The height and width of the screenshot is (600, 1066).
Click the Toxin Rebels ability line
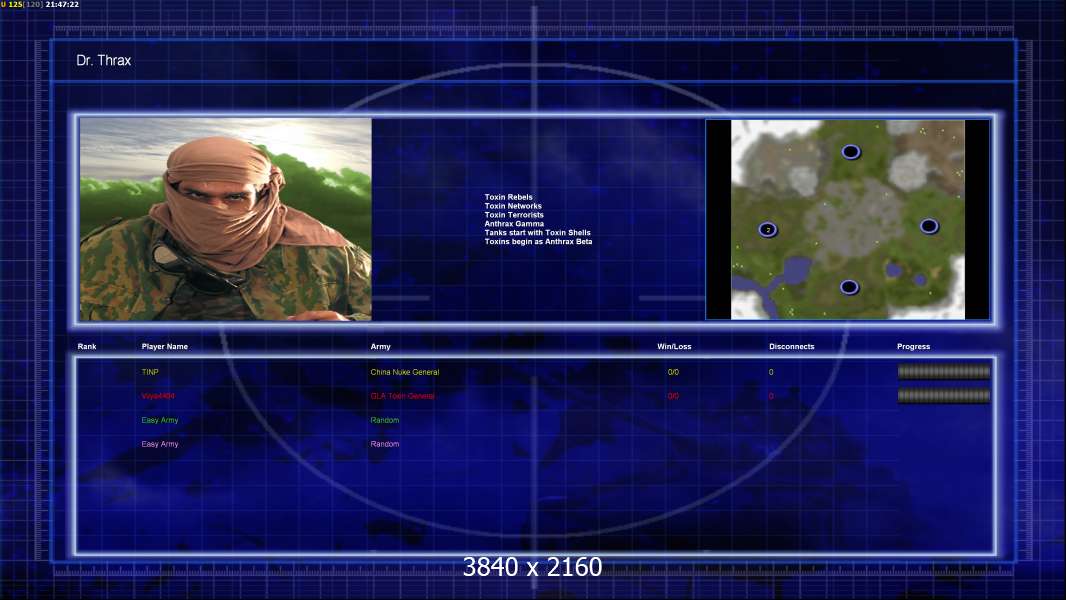509,197
